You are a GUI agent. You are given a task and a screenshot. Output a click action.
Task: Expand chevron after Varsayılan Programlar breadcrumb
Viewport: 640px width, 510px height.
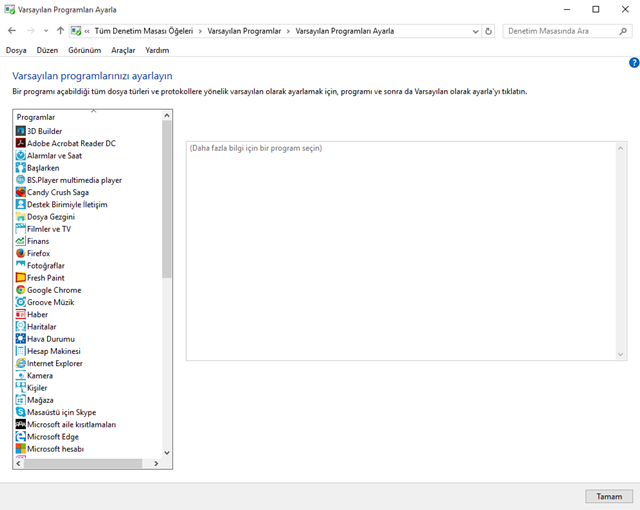pos(288,31)
